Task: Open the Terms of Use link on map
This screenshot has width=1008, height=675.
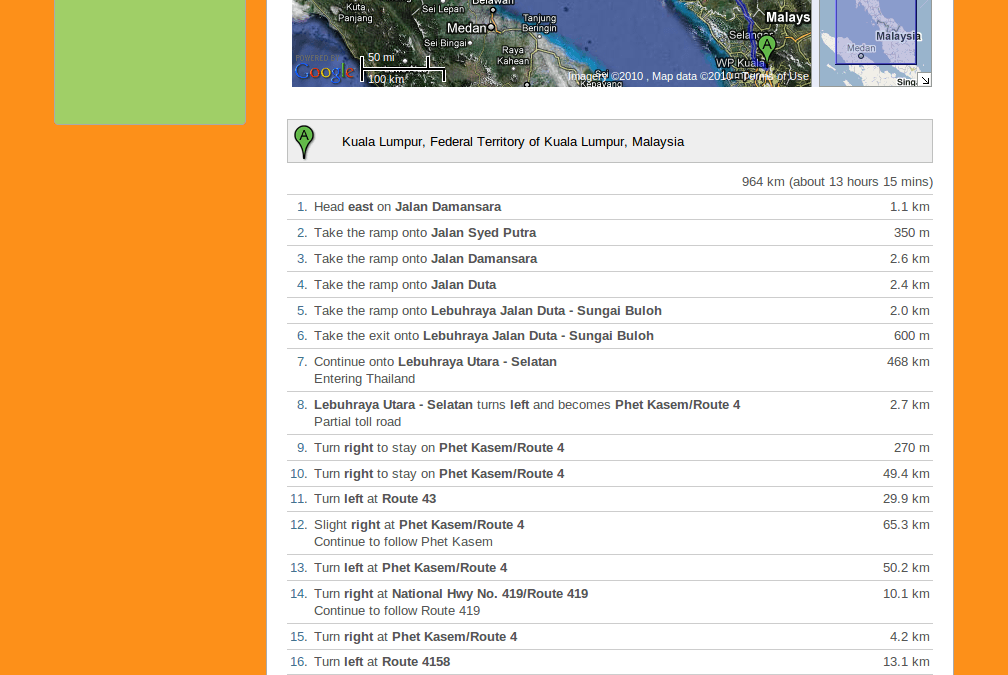Action: click(x=776, y=76)
